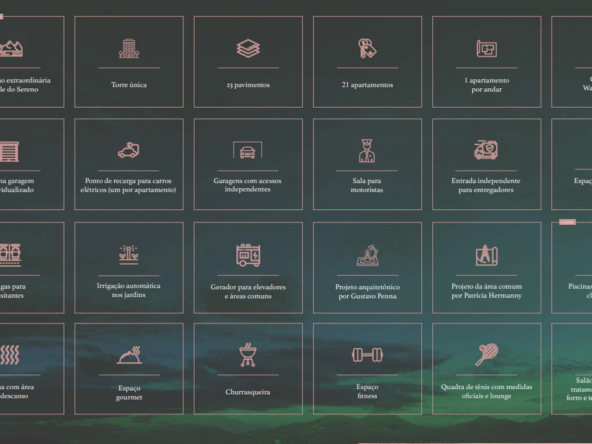Click the blueprint compass icon for Patrícia Hermanny

point(487,256)
